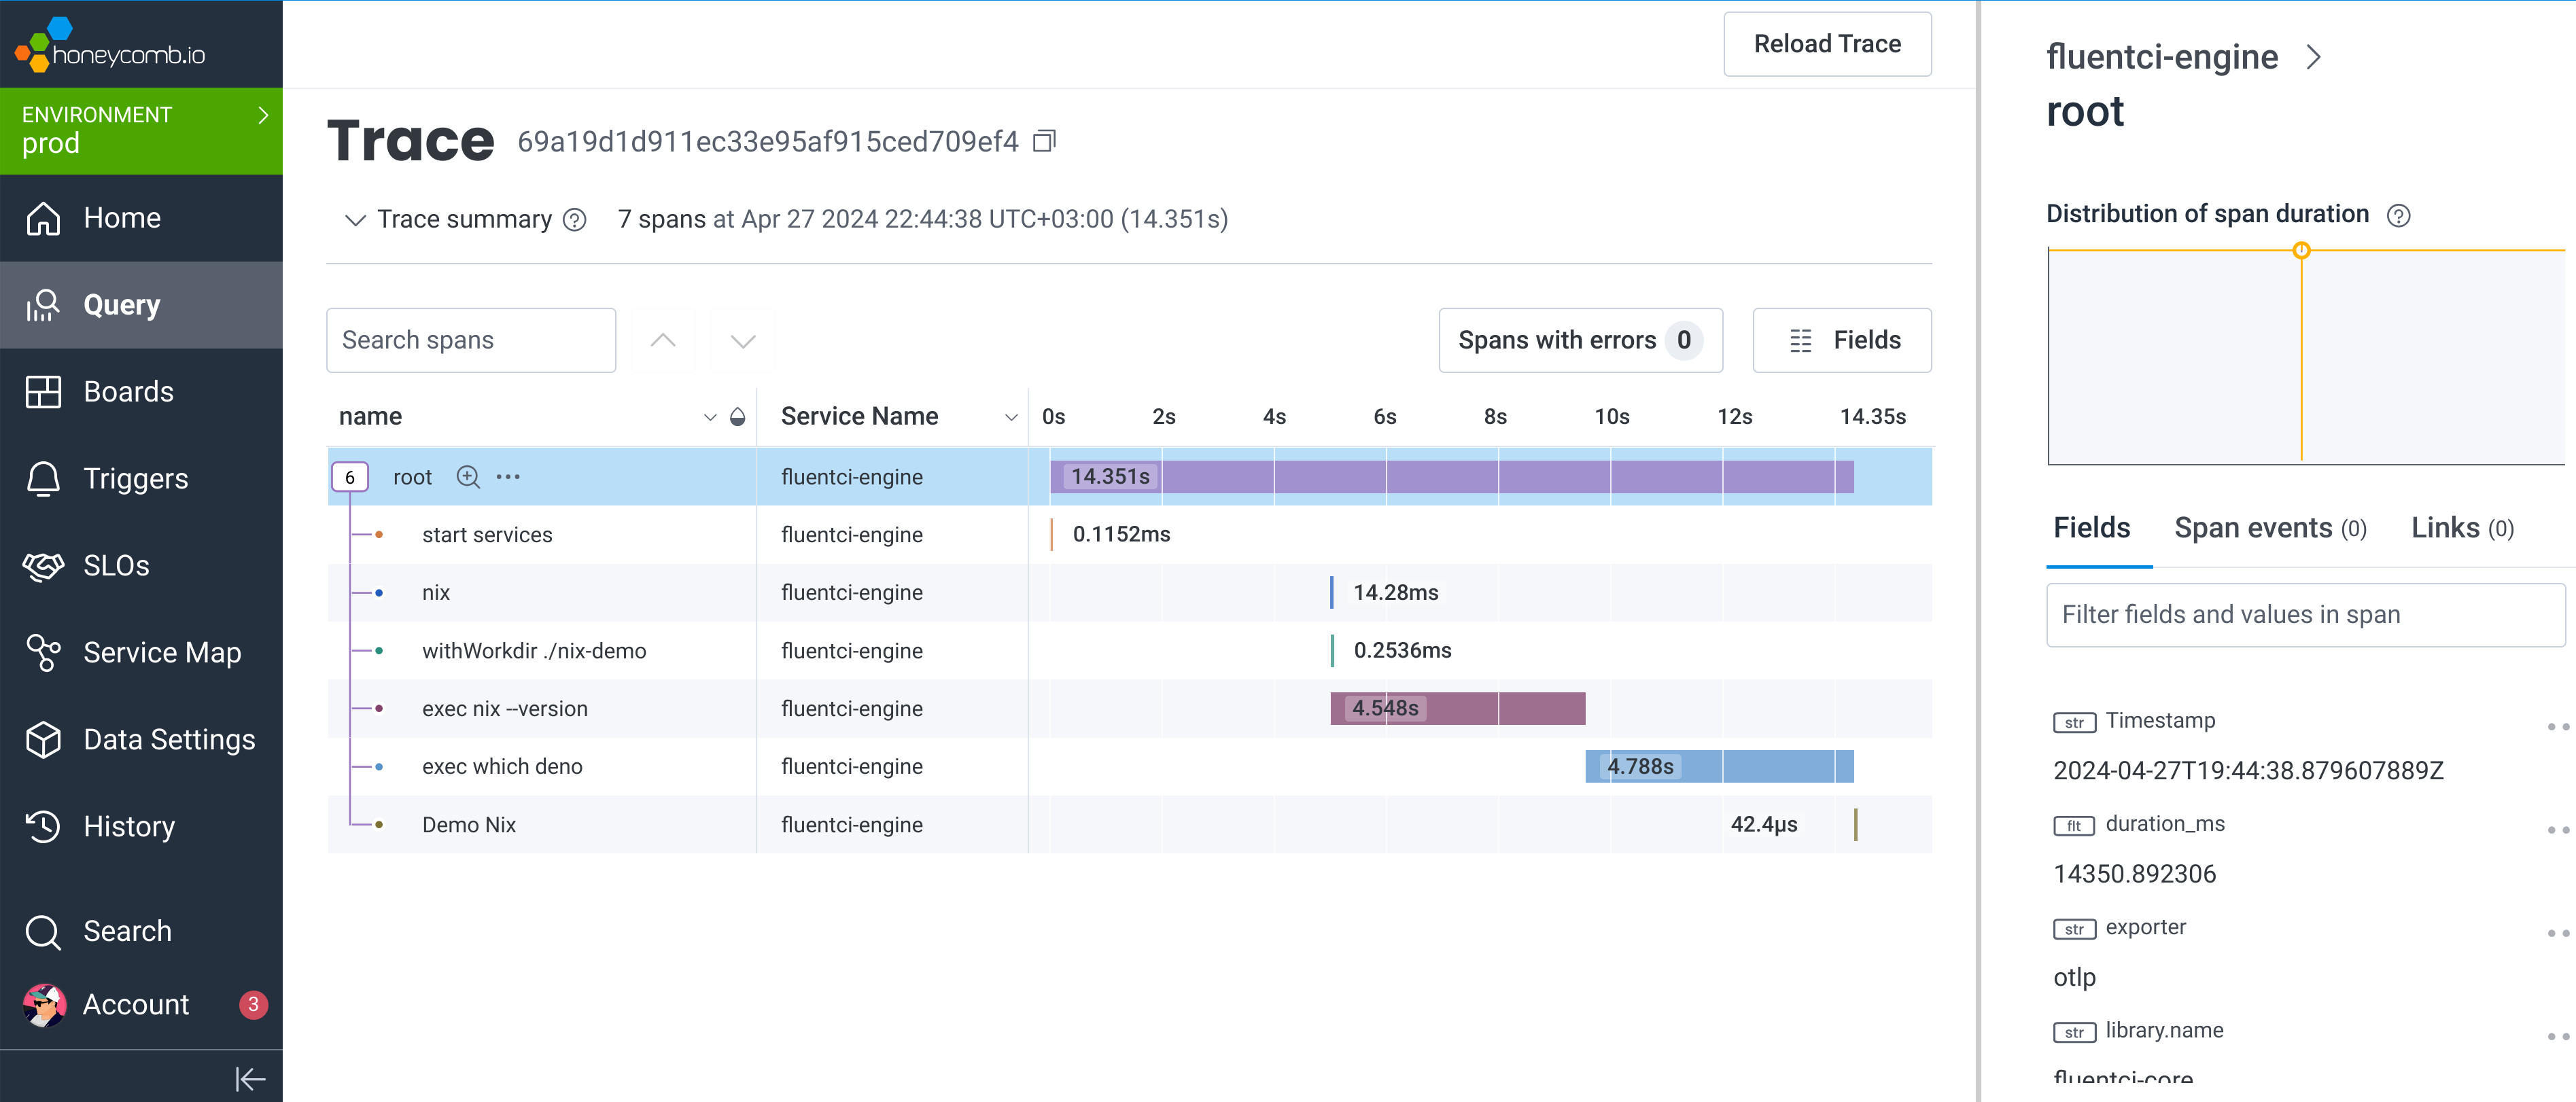
Task: Open the Links tab
Action: tap(2461, 528)
